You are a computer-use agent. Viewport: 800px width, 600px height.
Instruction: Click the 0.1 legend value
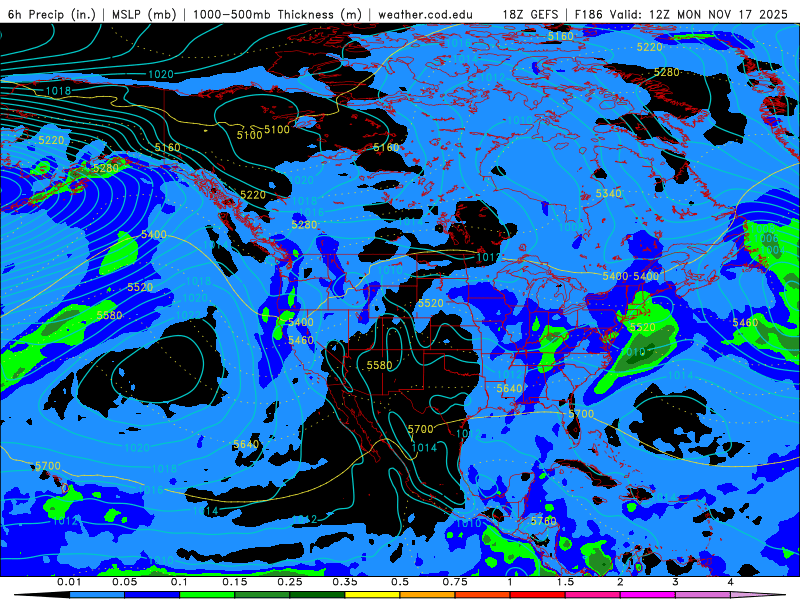179,582
